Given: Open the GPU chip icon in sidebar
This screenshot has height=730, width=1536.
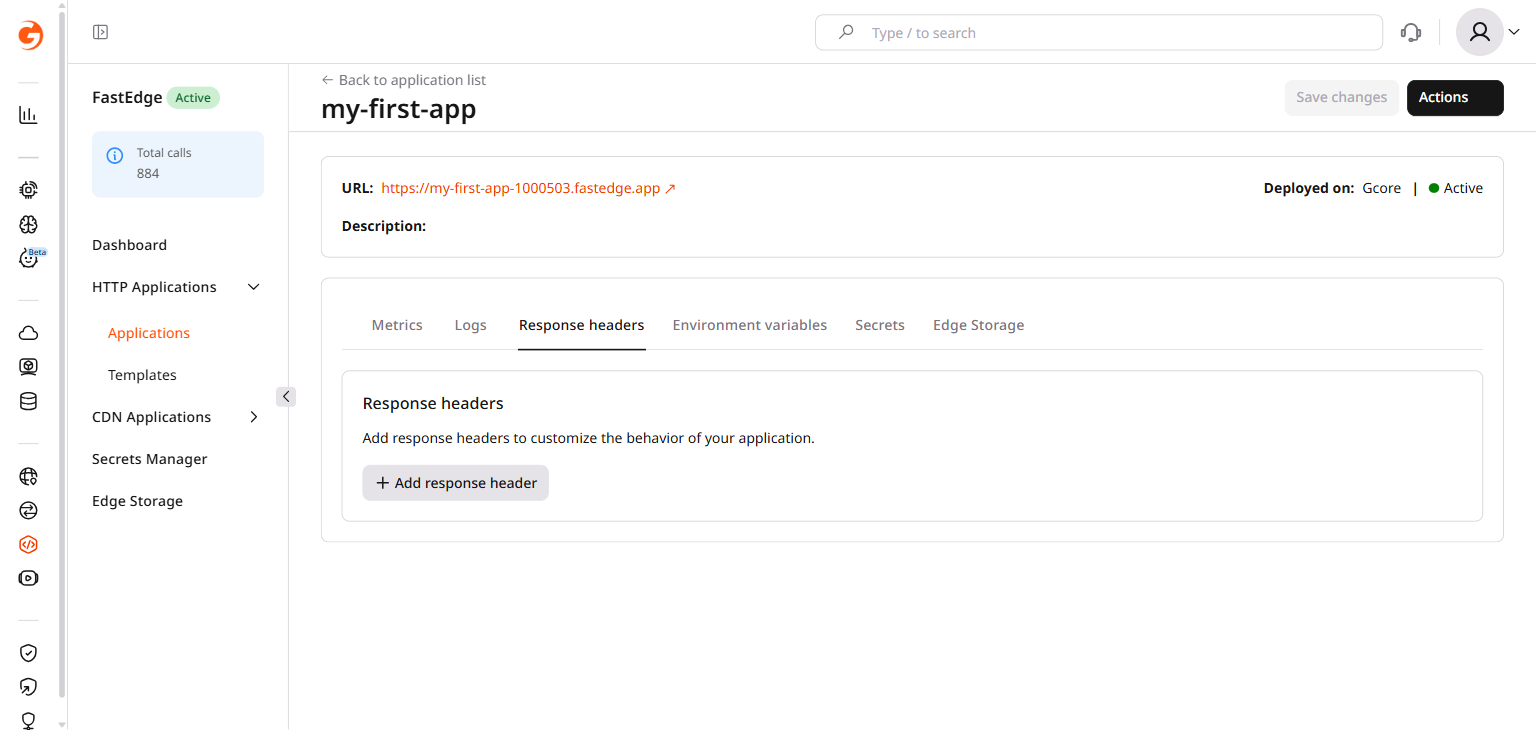Looking at the screenshot, I should click(28, 189).
